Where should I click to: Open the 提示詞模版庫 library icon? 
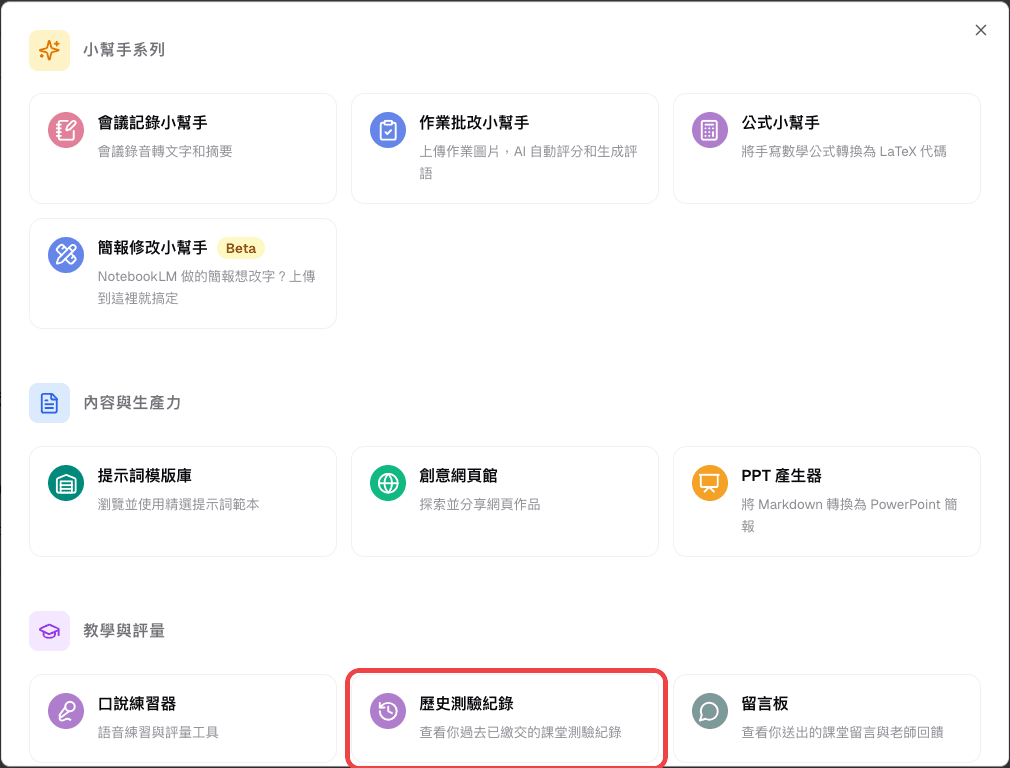point(66,483)
